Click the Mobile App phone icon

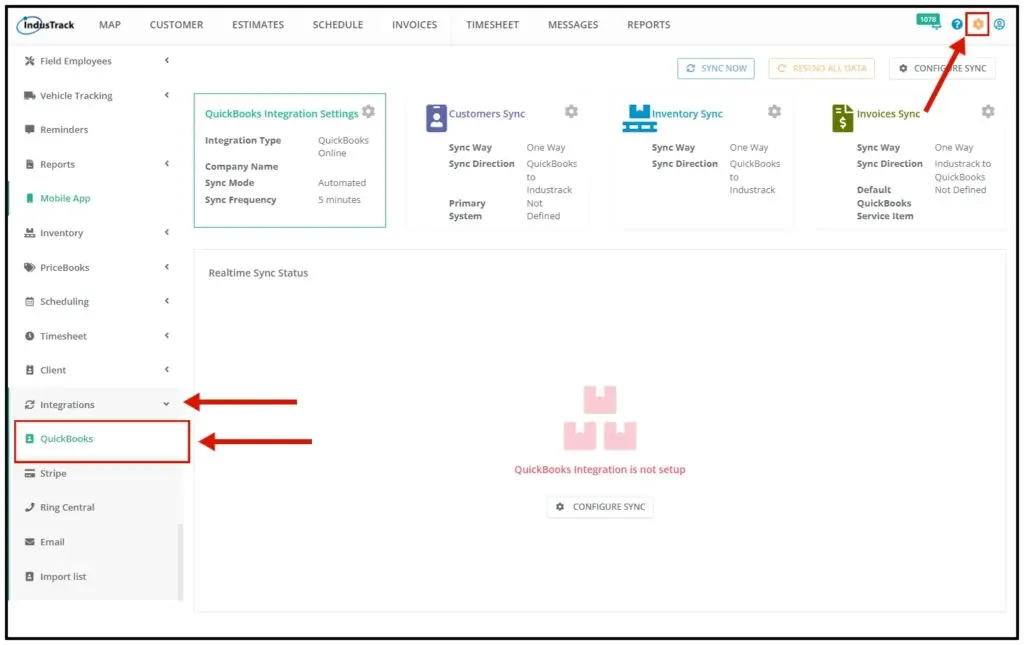(x=29, y=198)
